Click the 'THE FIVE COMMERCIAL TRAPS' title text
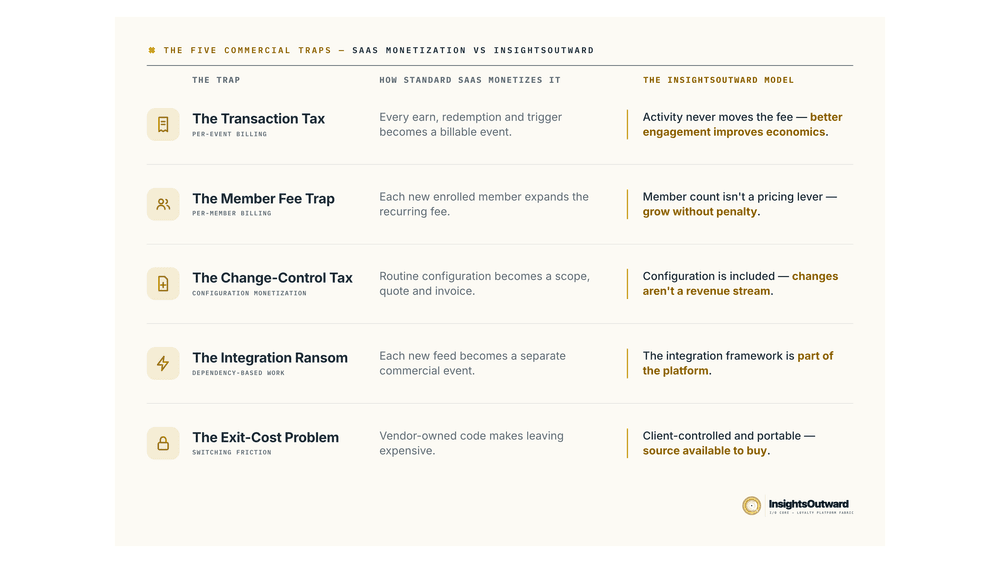The height and width of the screenshot is (563, 1000). tap(247, 50)
